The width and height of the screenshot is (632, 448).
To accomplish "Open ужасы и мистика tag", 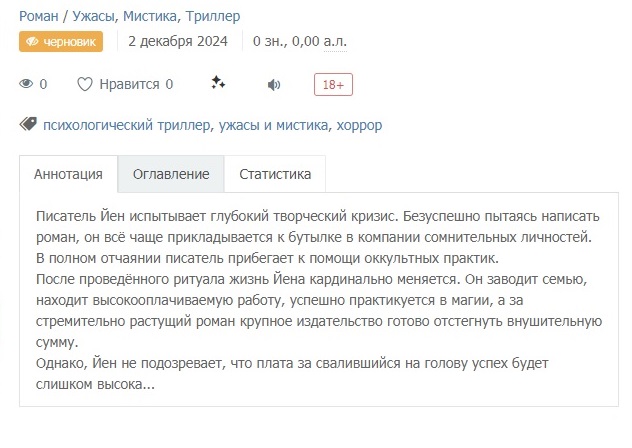I will pyautogui.click(x=273, y=125).
